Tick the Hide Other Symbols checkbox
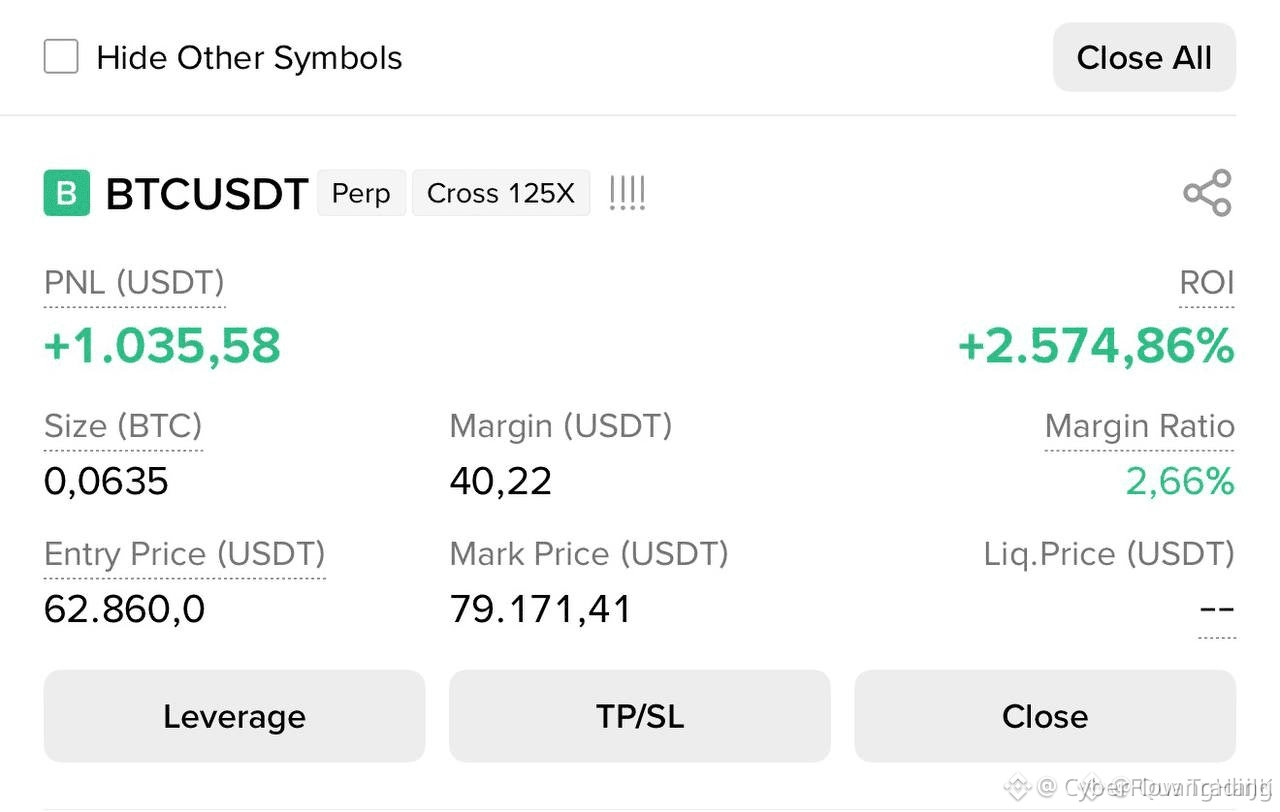The height and width of the screenshot is (812, 1280). click(61, 57)
